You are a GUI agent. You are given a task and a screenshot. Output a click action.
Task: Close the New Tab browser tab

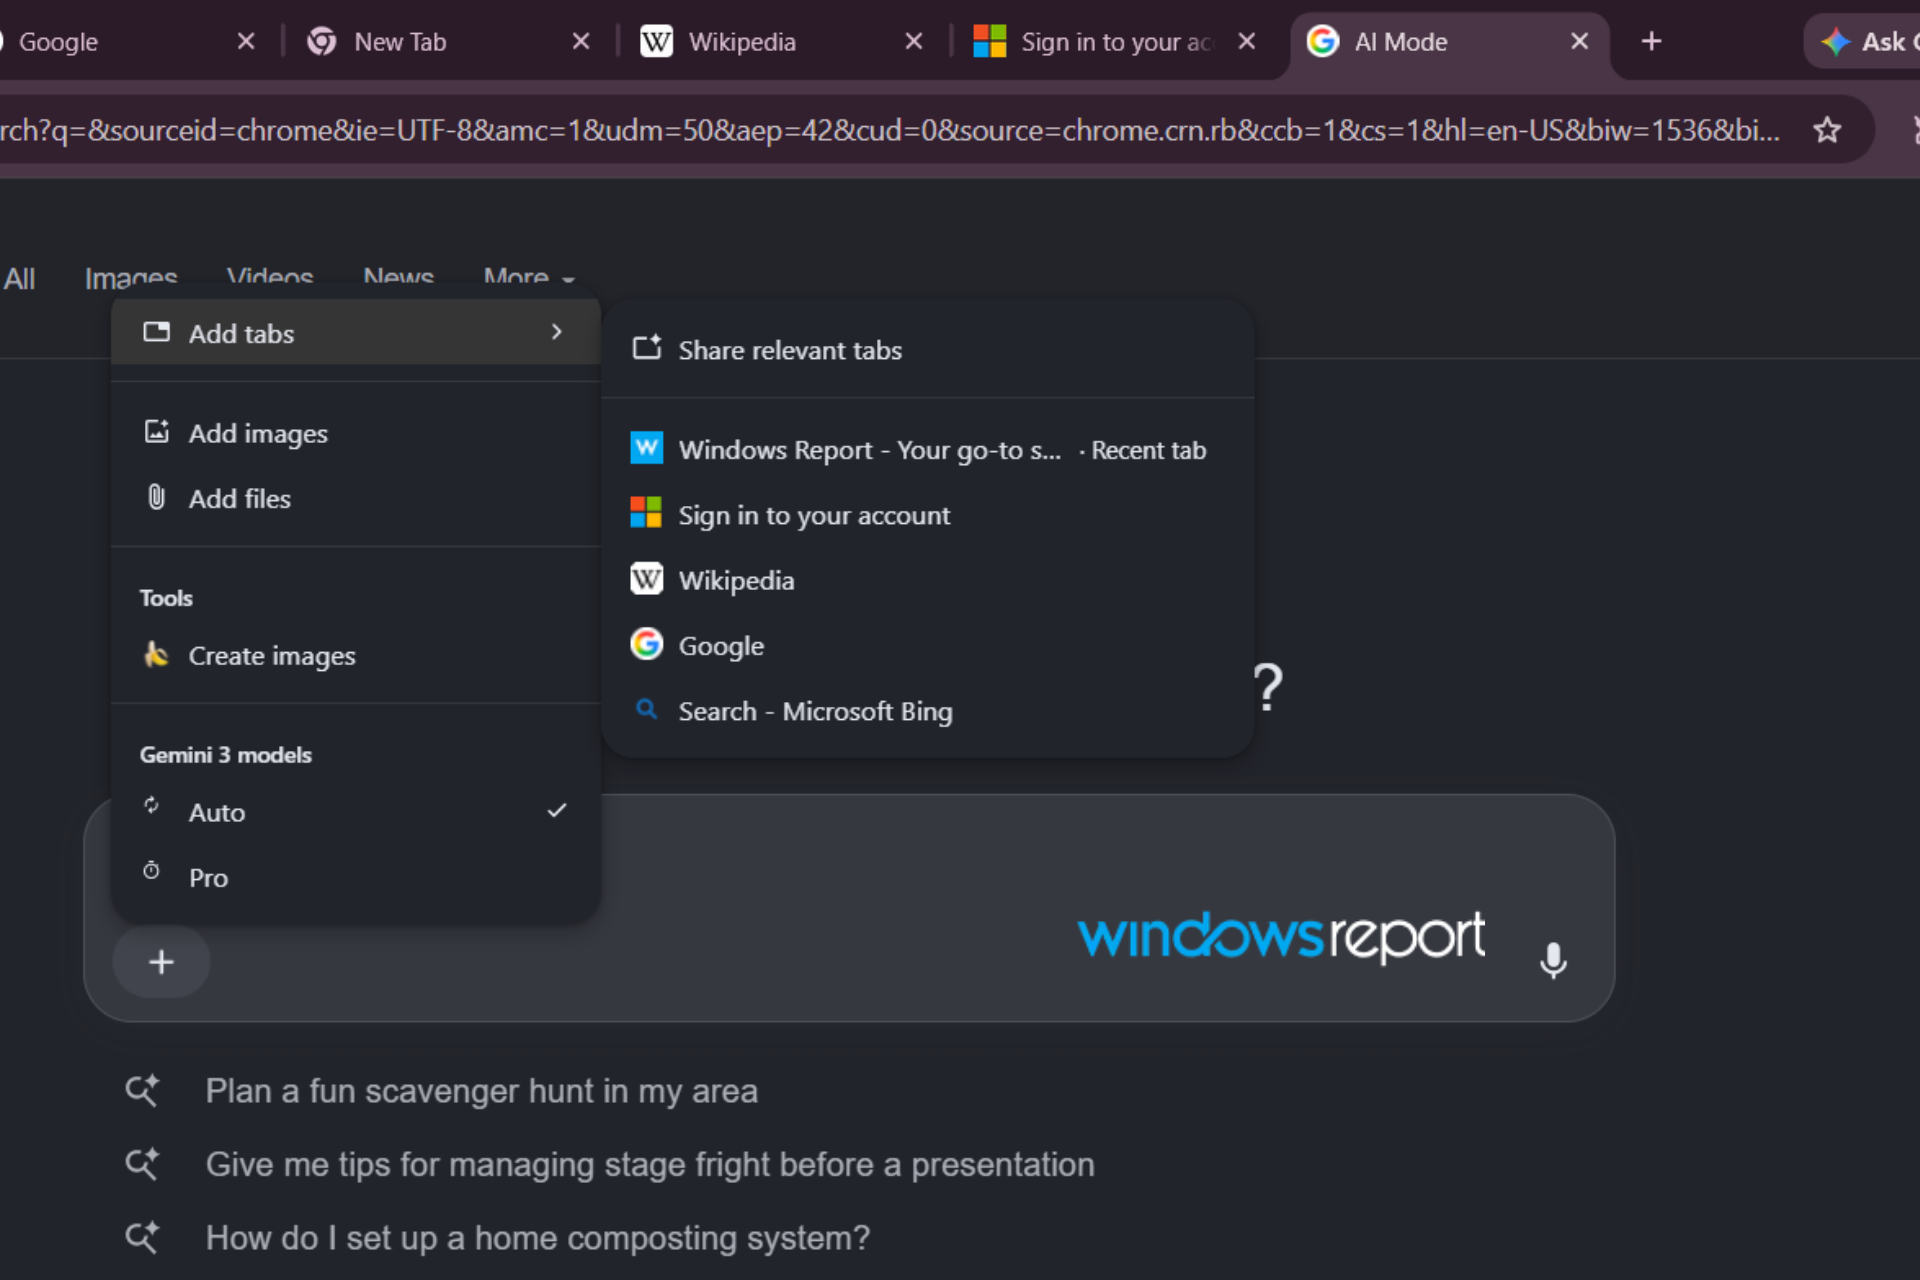(581, 41)
